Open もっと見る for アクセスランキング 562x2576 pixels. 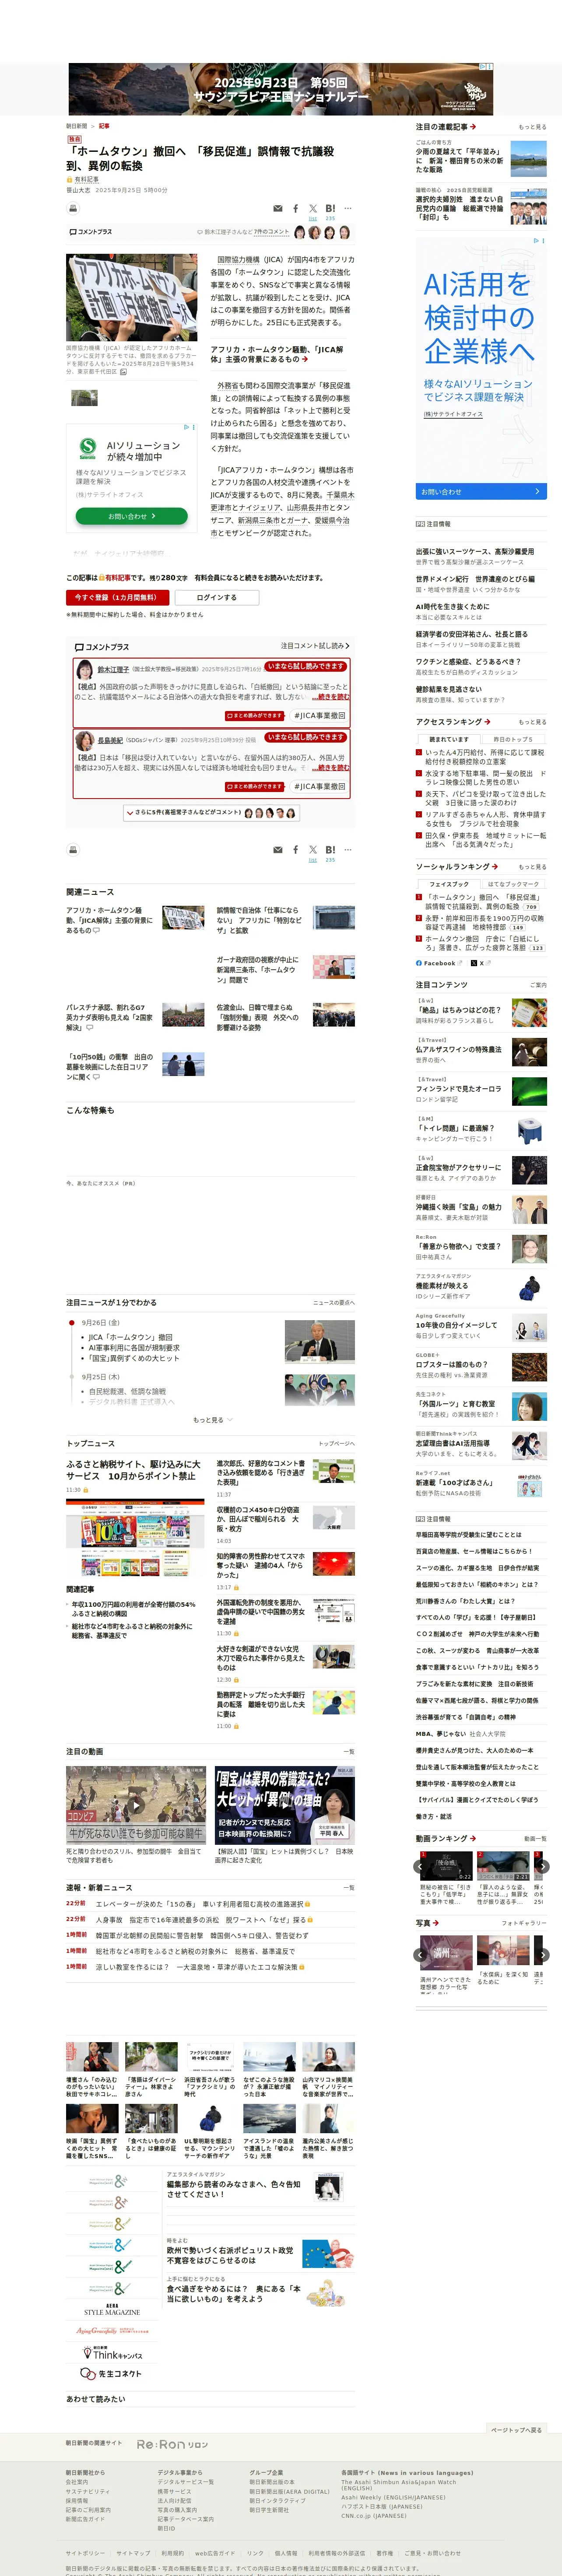coord(532,722)
